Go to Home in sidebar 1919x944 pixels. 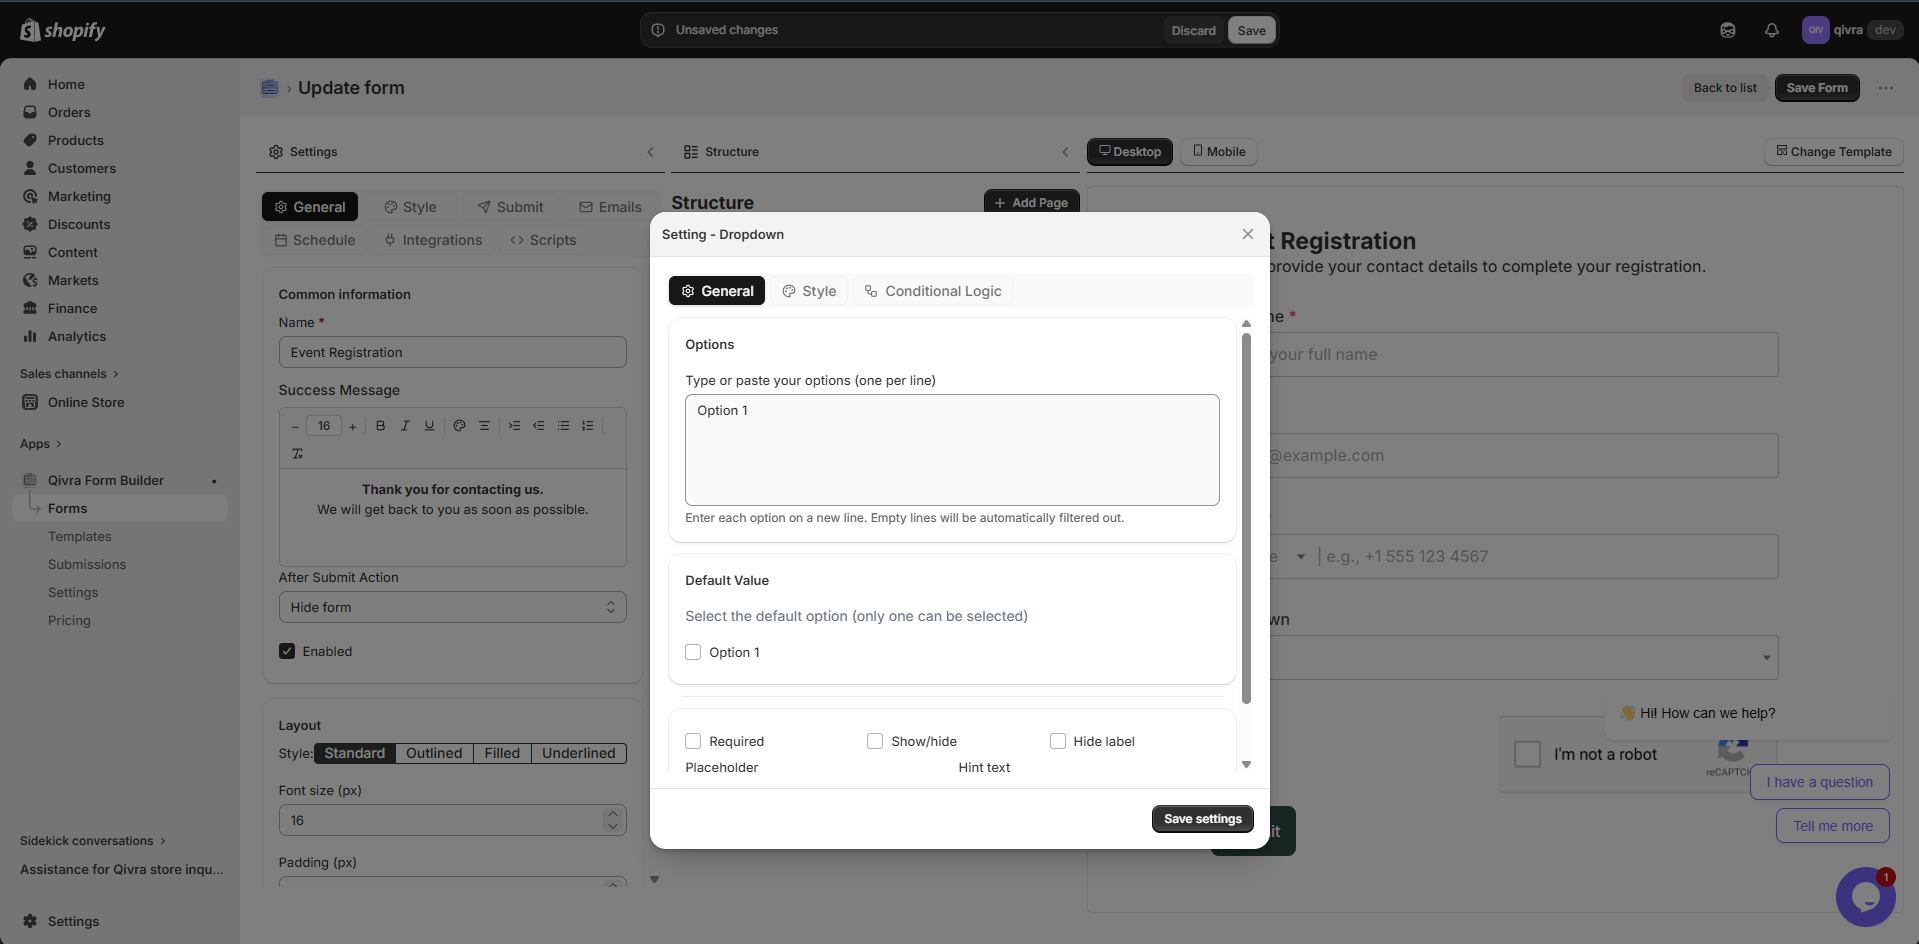click(66, 84)
